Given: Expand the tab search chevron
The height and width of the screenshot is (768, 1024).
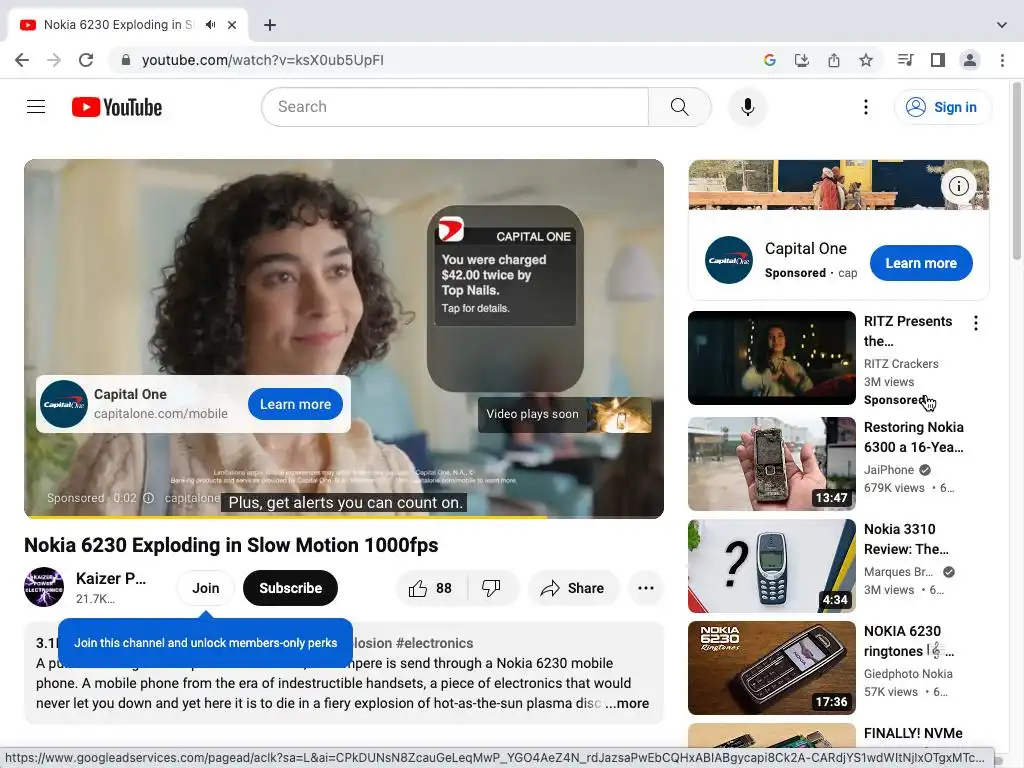Looking at the screenshot, I should tap(1002, 25).
